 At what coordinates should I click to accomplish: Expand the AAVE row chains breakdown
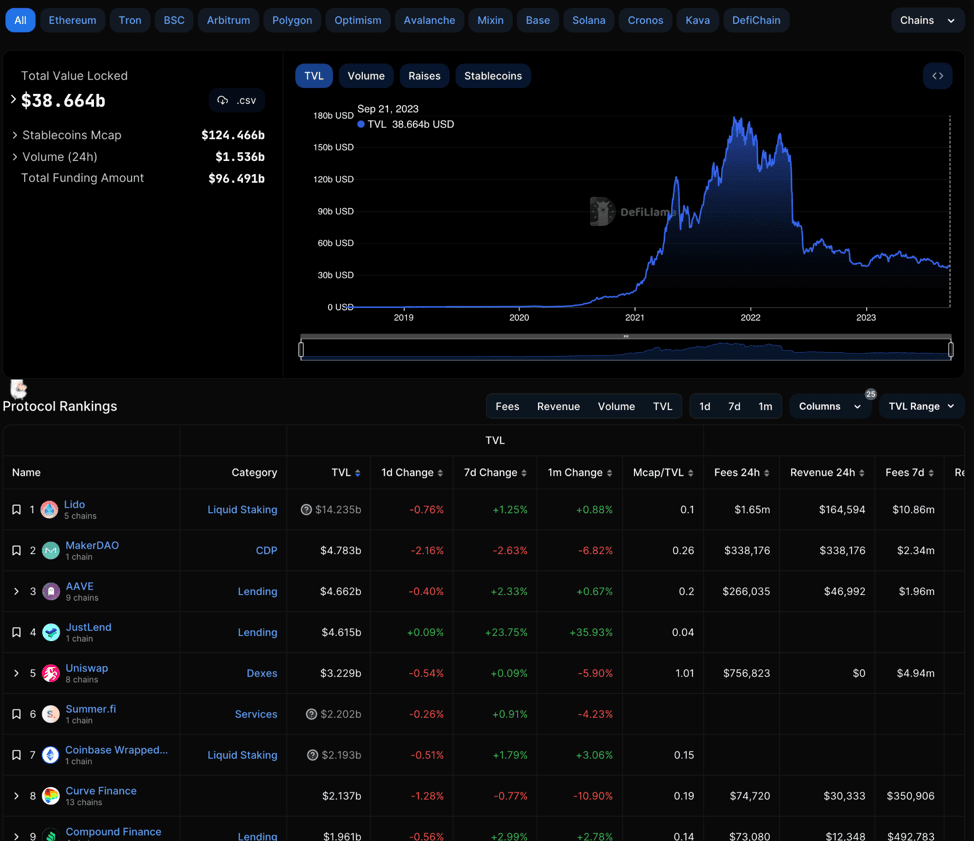16,592
